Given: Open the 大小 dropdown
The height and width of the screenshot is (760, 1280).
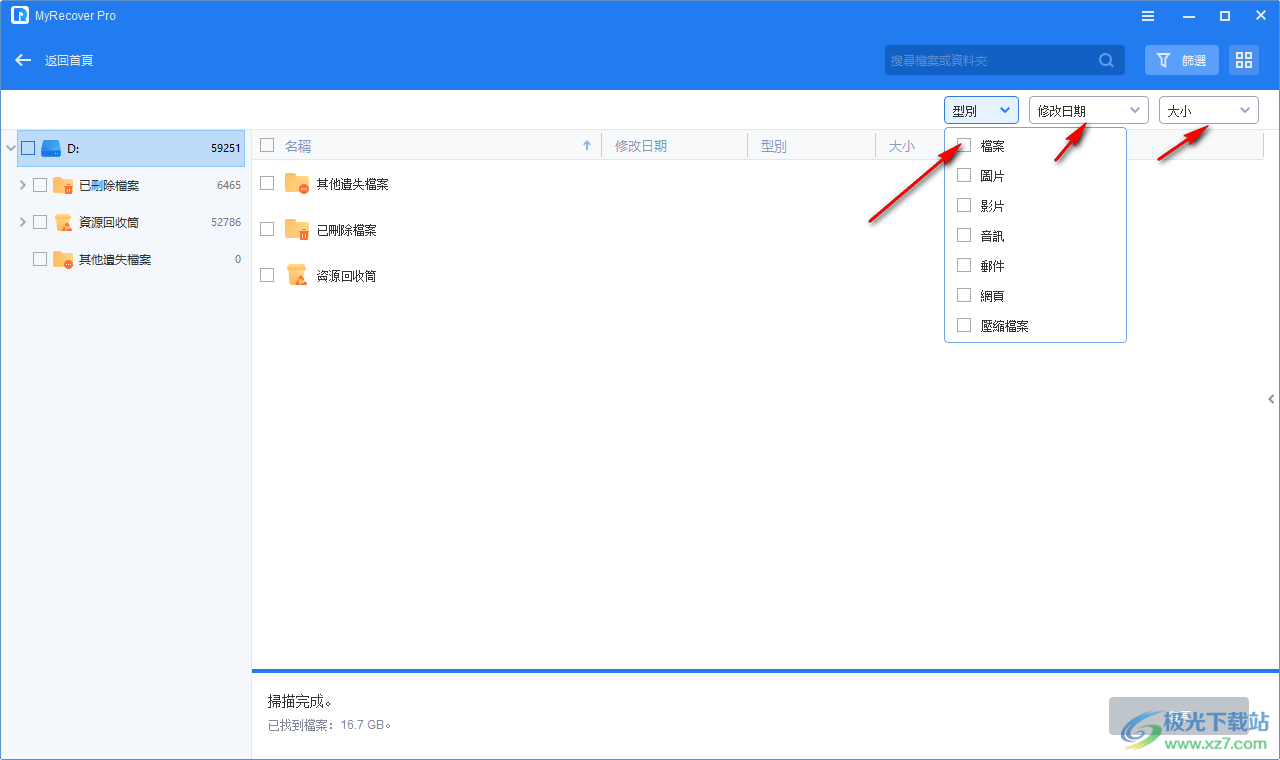Looking at the screenshot, I should [1208, 110].
